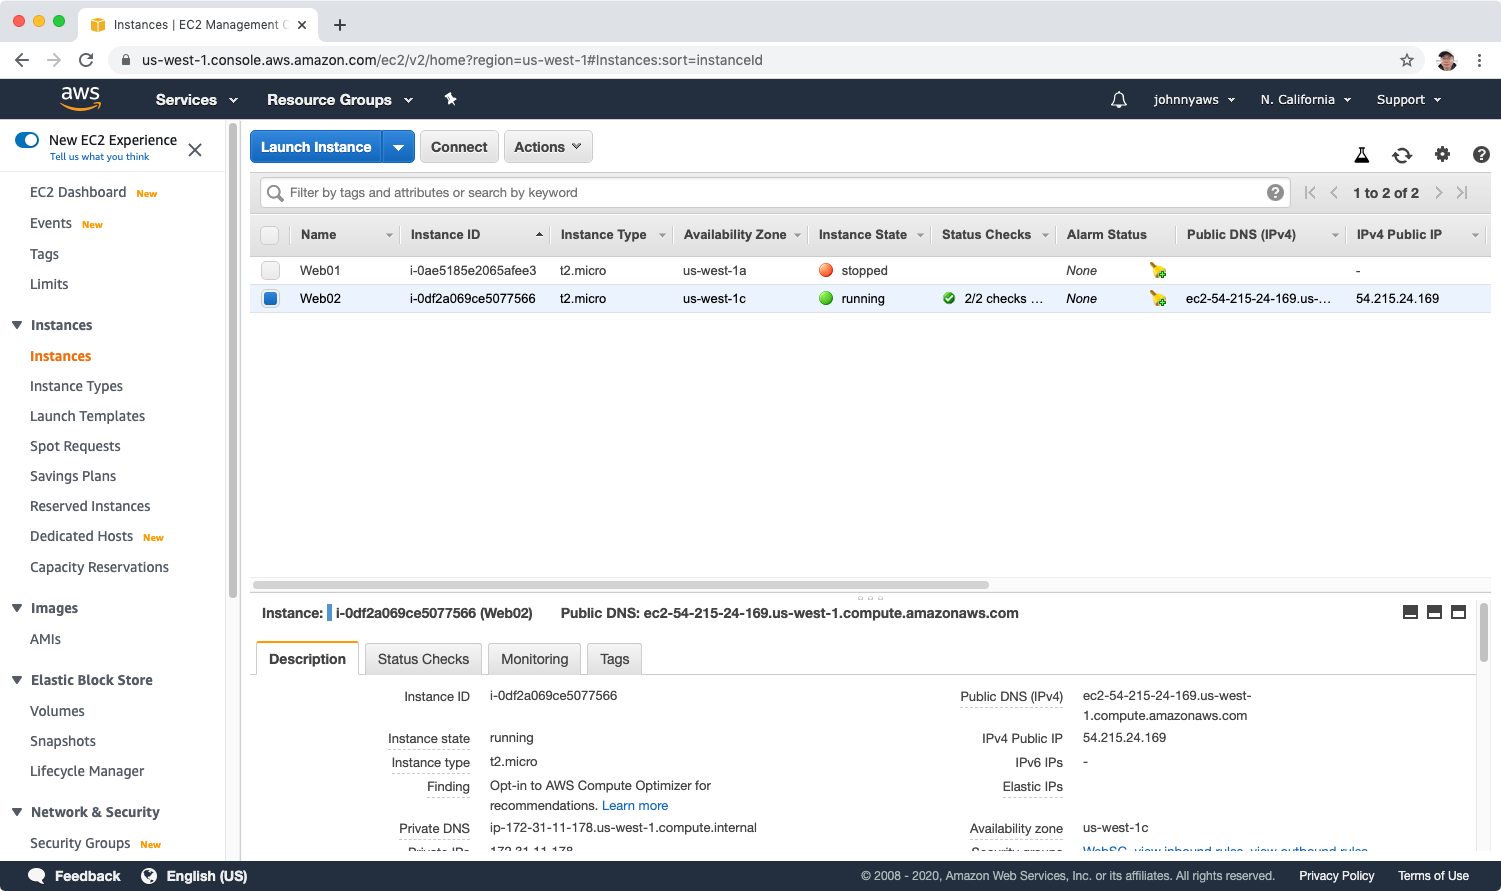Open the Name column filter dropdown
1501x891 pixels.
389,235
